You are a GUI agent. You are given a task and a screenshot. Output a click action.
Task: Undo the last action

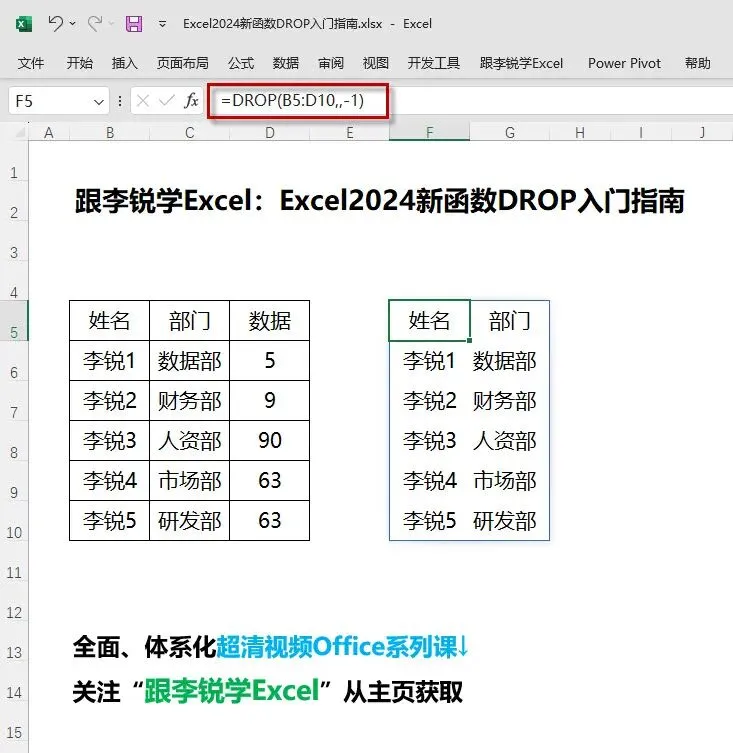pyautogui.click(x=56, y=23)
